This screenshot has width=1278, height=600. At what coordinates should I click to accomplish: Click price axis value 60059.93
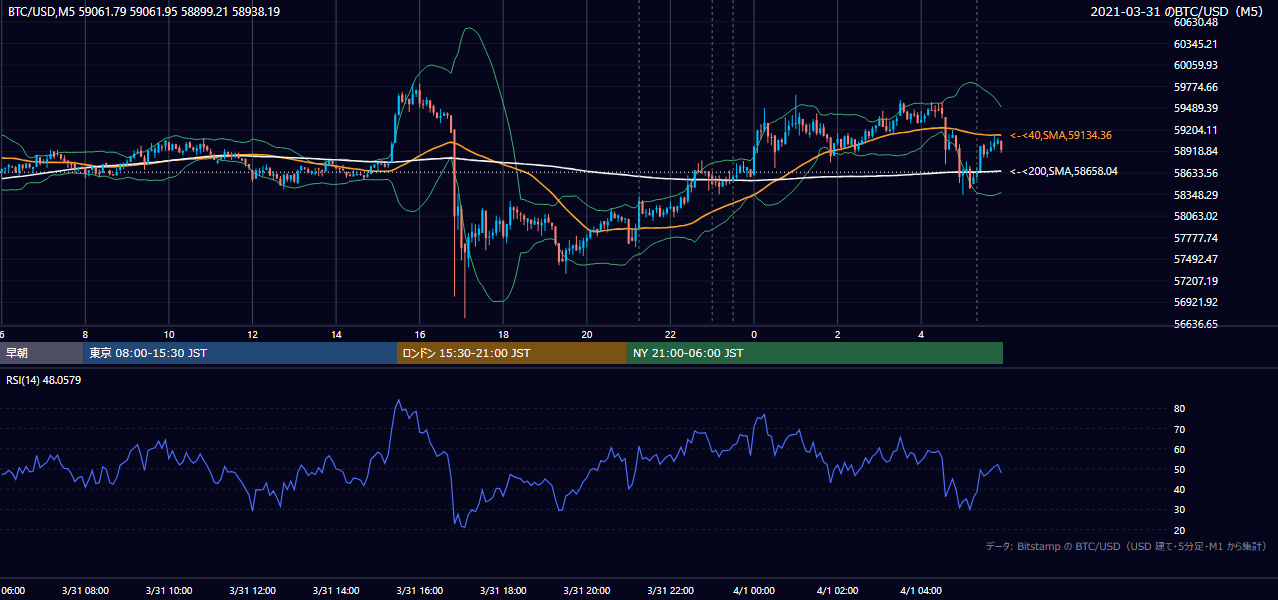pyautogui.click(x=1195, y=65)
